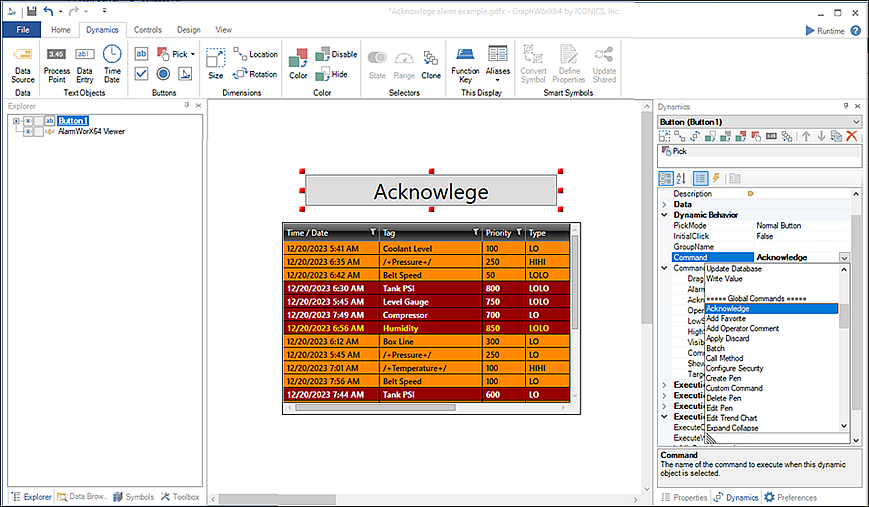Toggle the lock box beside AlarmWorX64 Viewer
This screenshot has height=507, width=869.
click(x=38, y=131)
